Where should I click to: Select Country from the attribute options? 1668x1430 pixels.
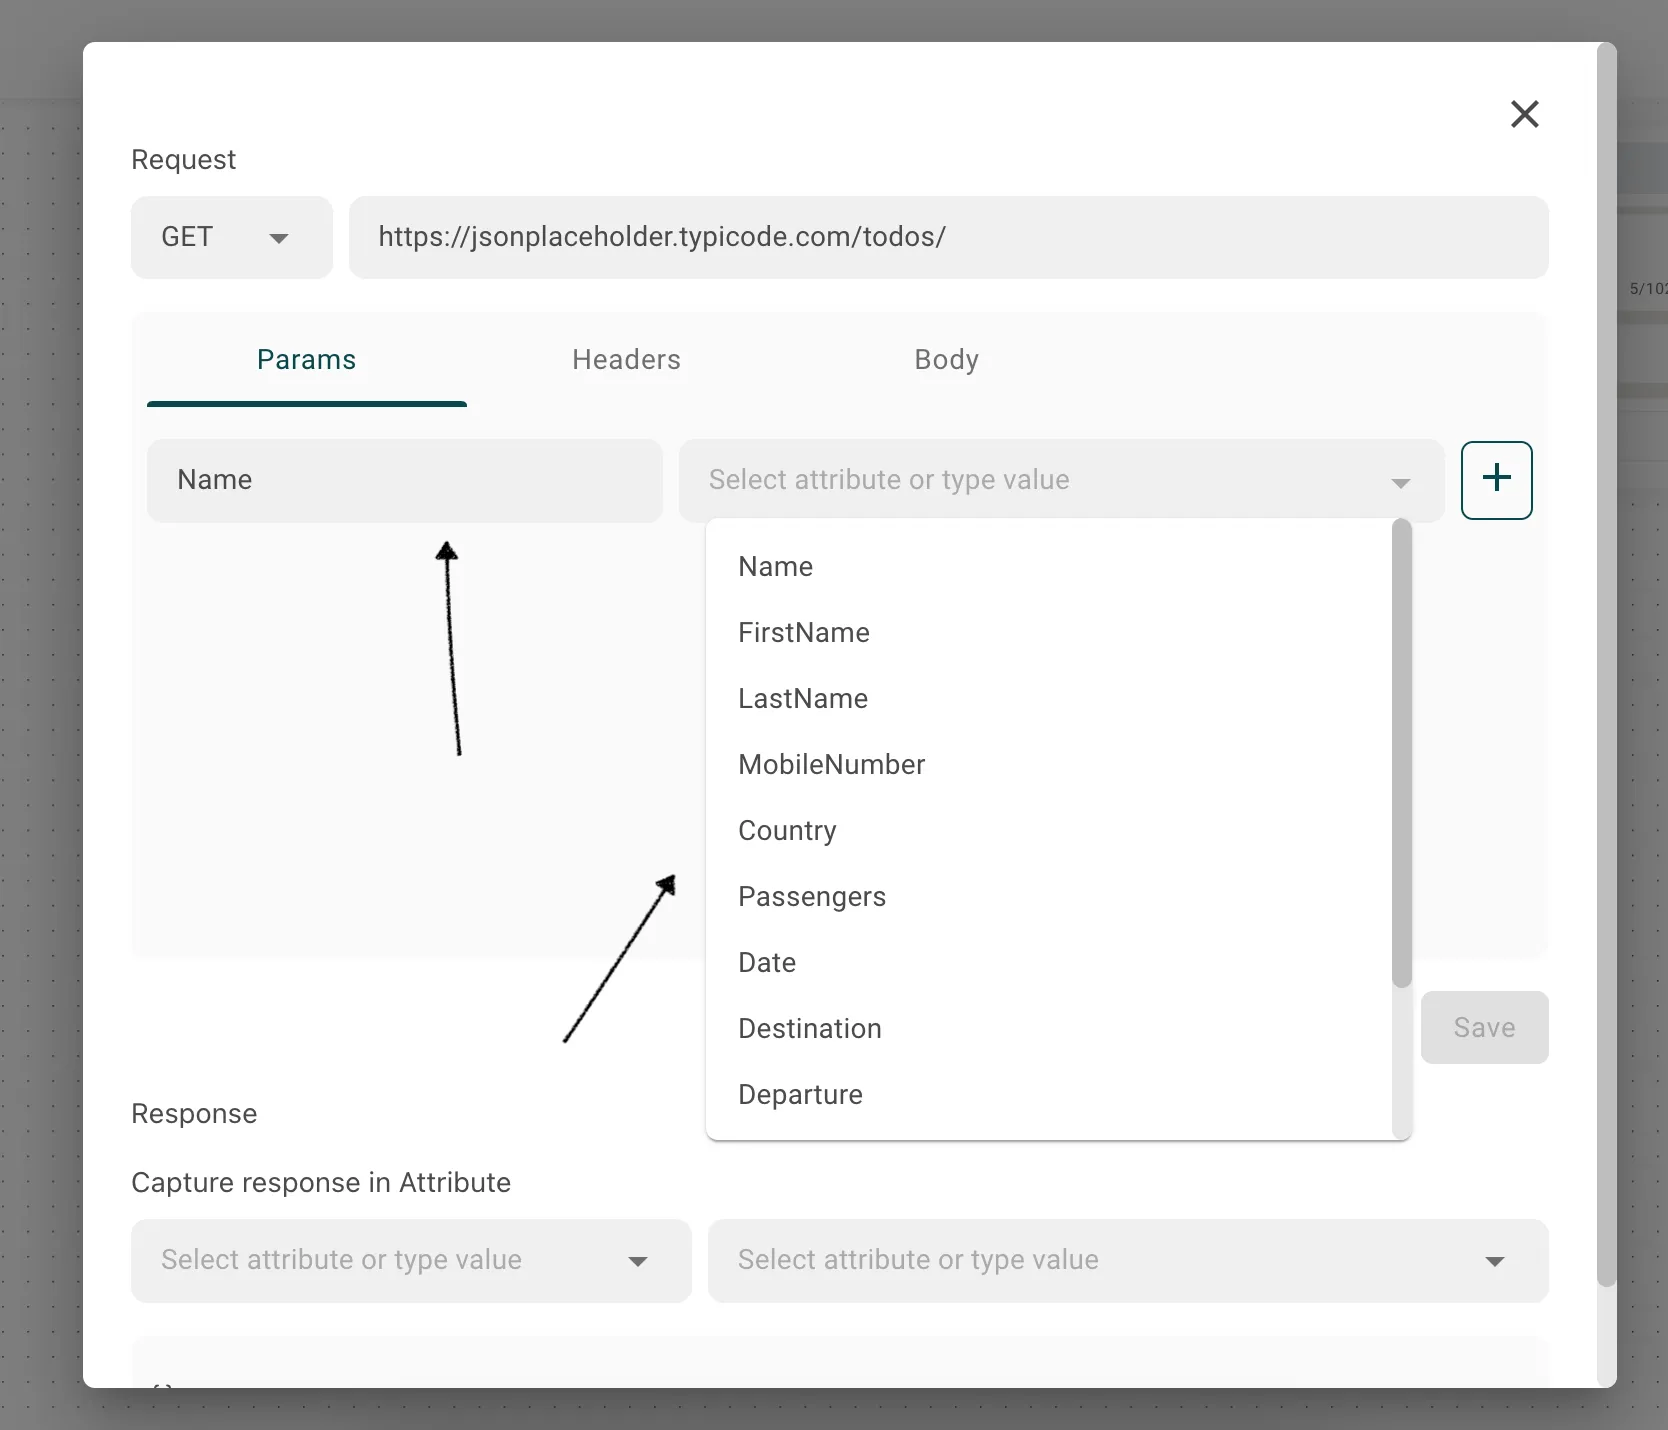(x=787, y=831)
